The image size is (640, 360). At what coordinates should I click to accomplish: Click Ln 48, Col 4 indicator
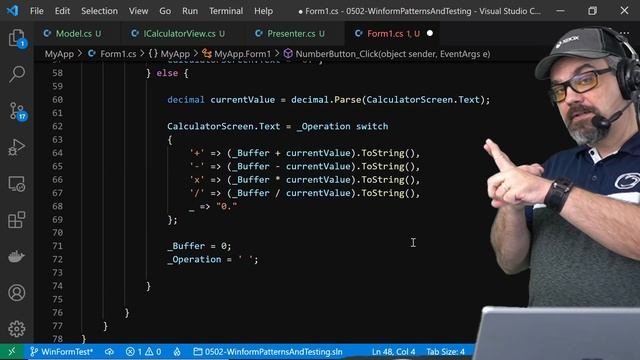point(393,351)
